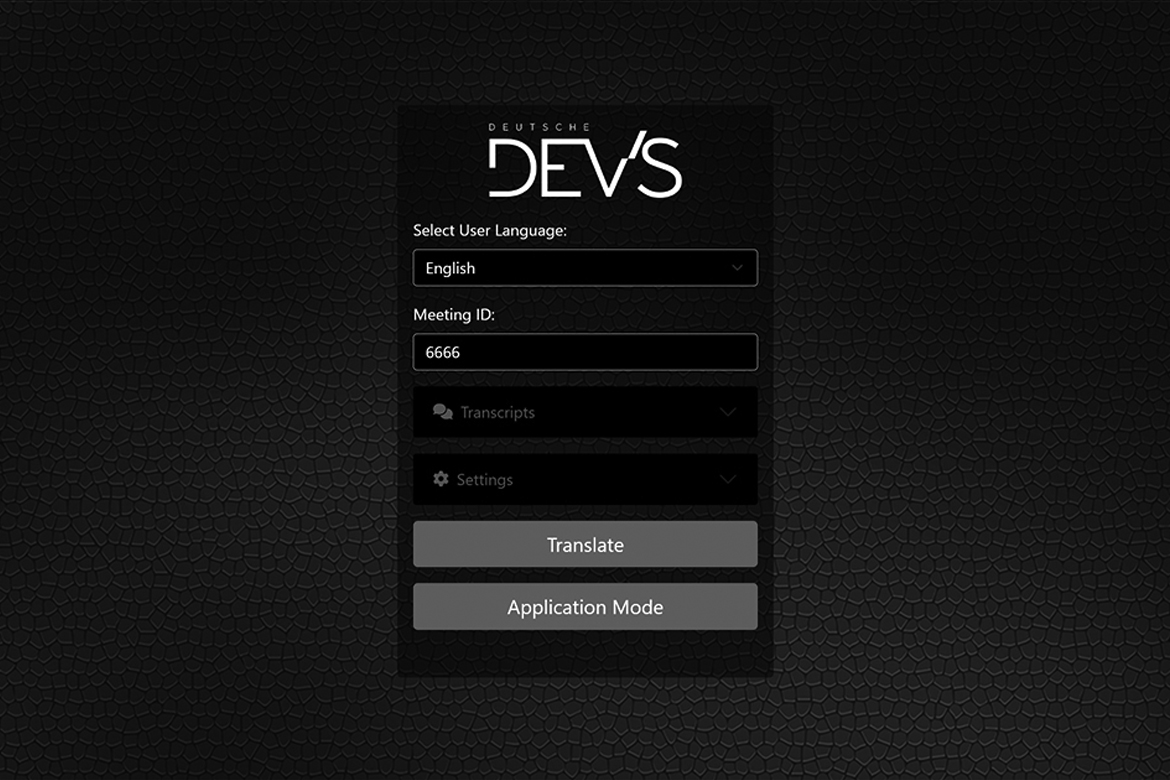1170x780 pixels.
Task: Click the Settings gear icon
Action: pos(441,479)
